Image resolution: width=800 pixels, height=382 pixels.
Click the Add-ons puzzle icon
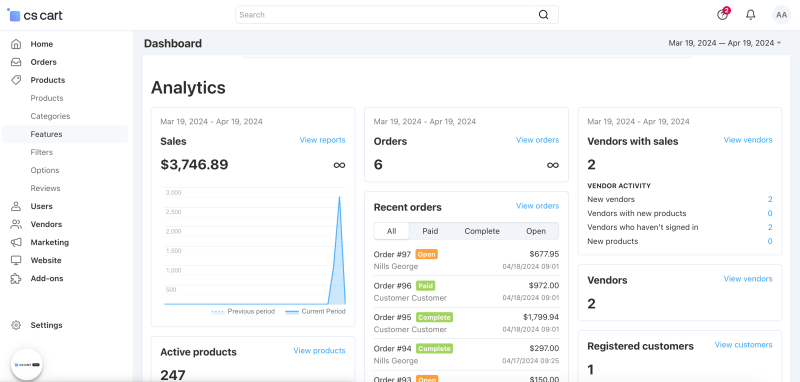tap(16, 278)
